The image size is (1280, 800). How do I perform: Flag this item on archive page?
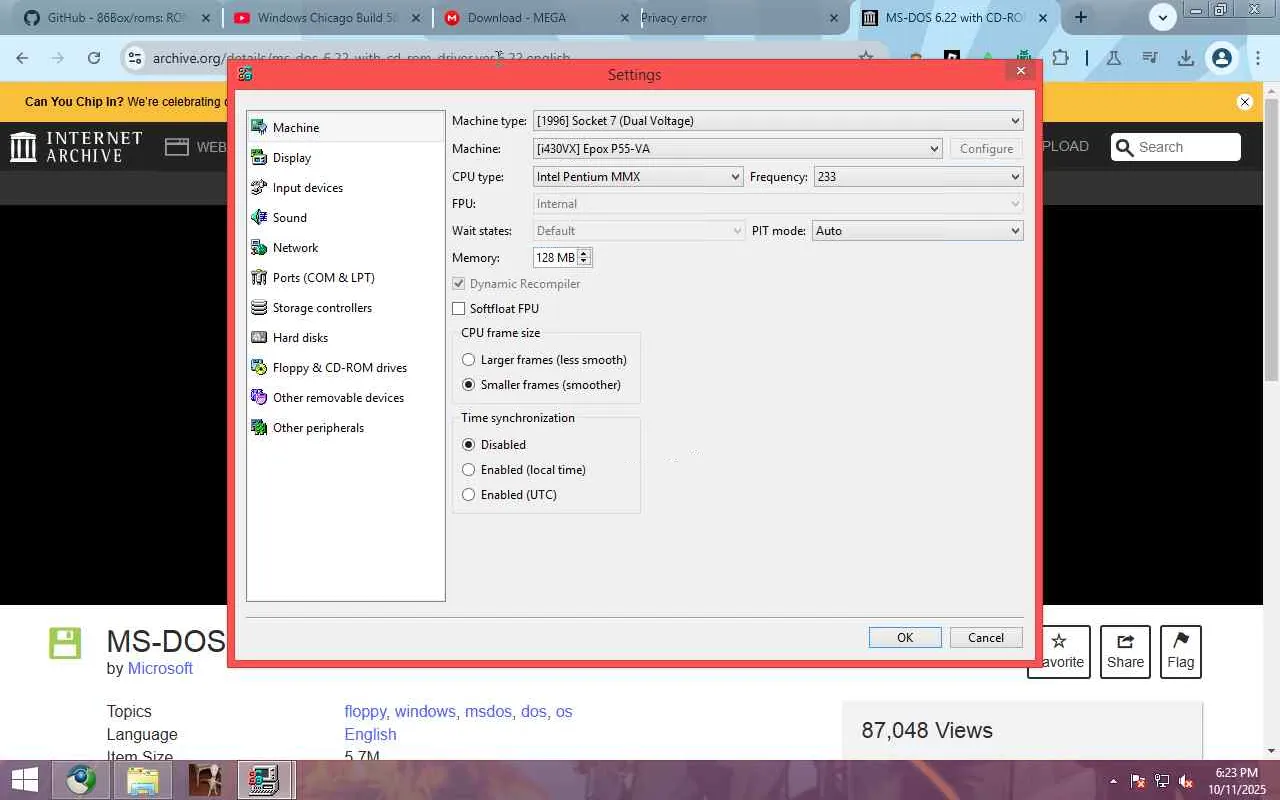click(x=1180, y=651)
